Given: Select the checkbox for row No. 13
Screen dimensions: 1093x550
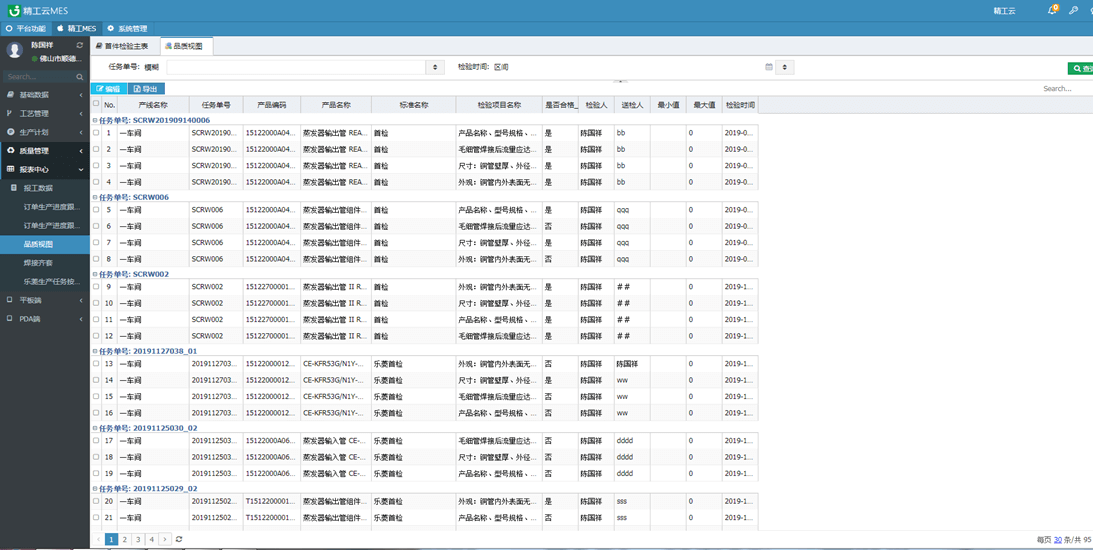Looking at the screenshot, I should click(x=97, y=364).
